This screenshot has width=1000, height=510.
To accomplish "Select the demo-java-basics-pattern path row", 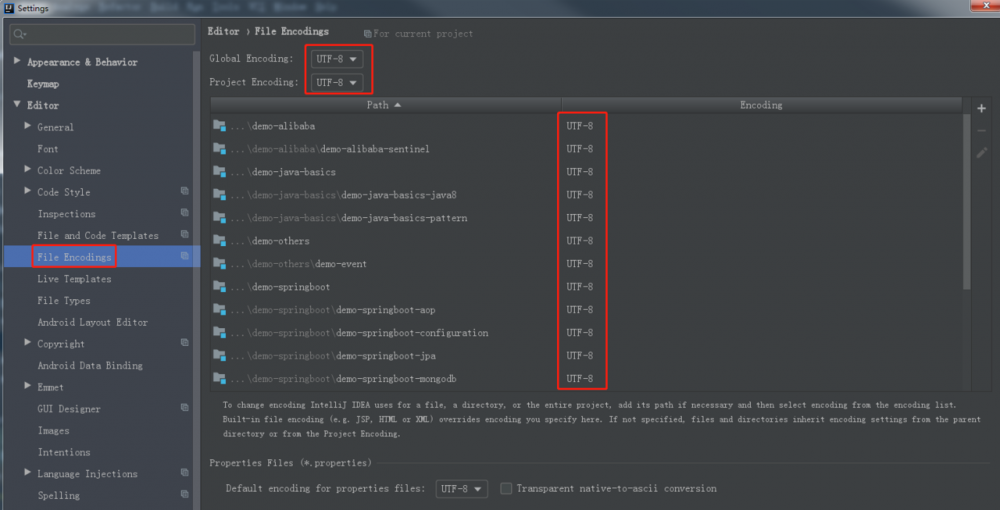I will click(586, 217).
